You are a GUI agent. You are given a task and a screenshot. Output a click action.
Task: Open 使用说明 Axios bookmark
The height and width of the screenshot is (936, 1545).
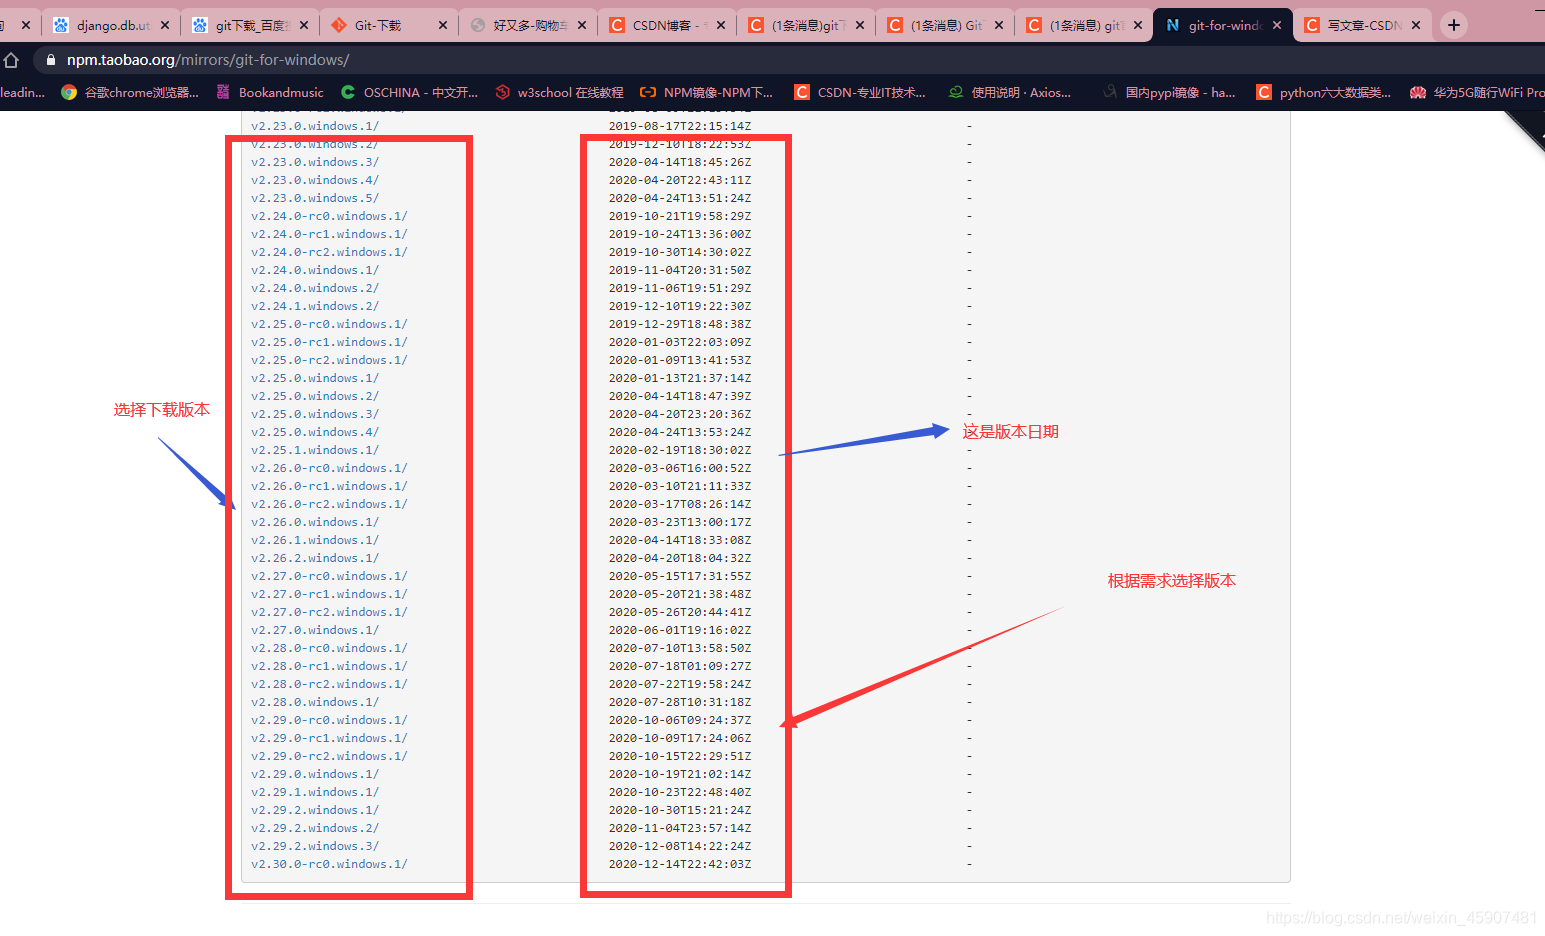[x=1010, y=92]
